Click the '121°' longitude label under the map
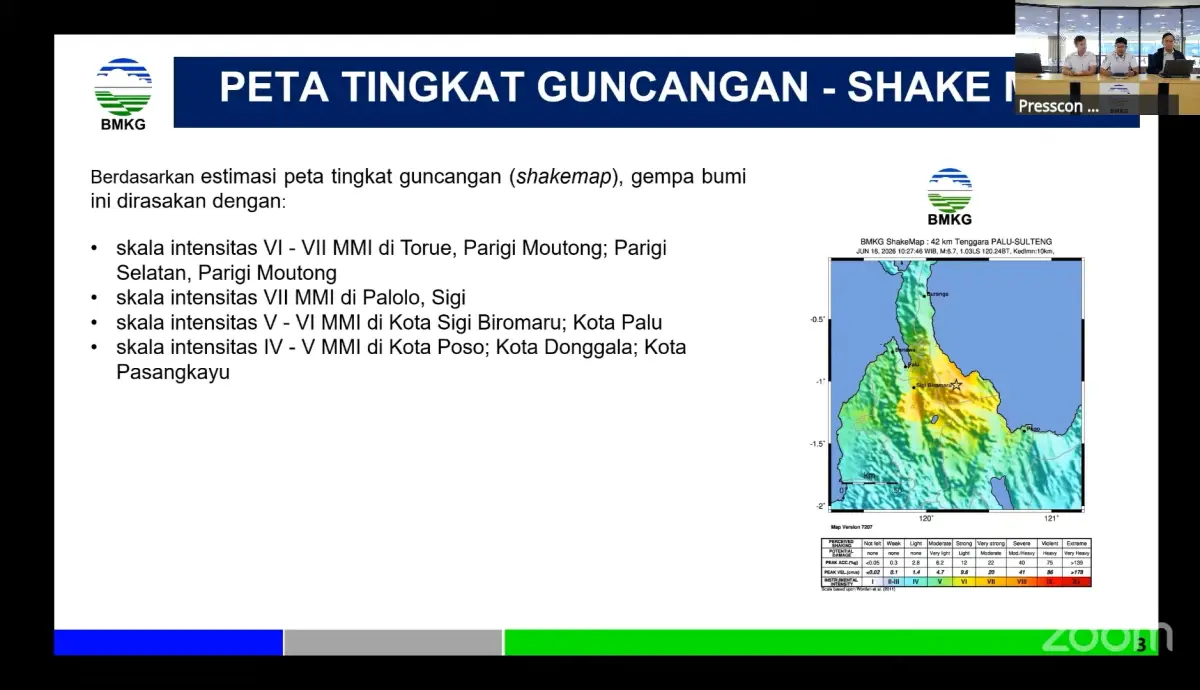The image size is (1200, 690). click(1050, 518)
